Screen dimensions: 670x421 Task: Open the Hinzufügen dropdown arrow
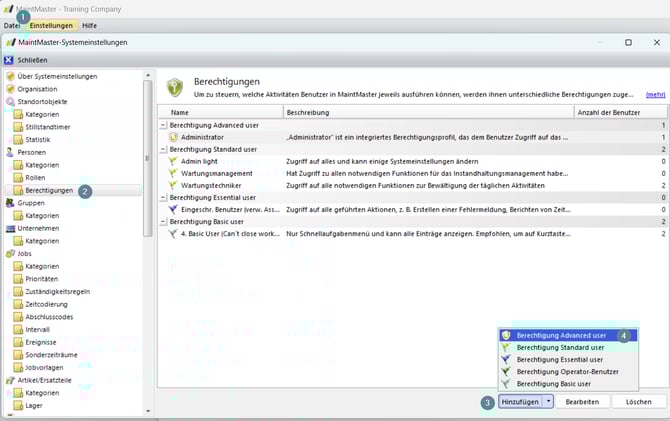coord(548,402)
